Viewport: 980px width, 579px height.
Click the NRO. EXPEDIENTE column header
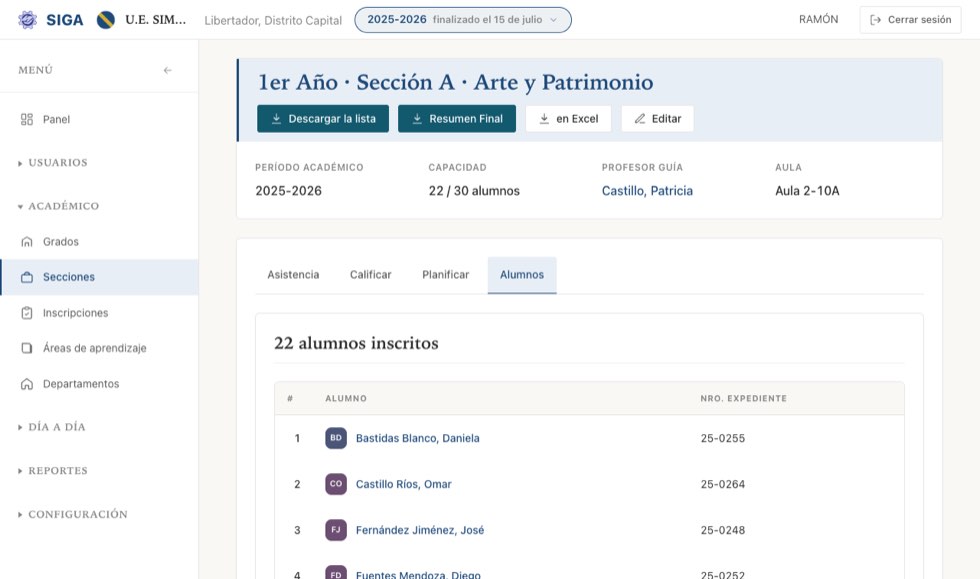tap(743, 398)
